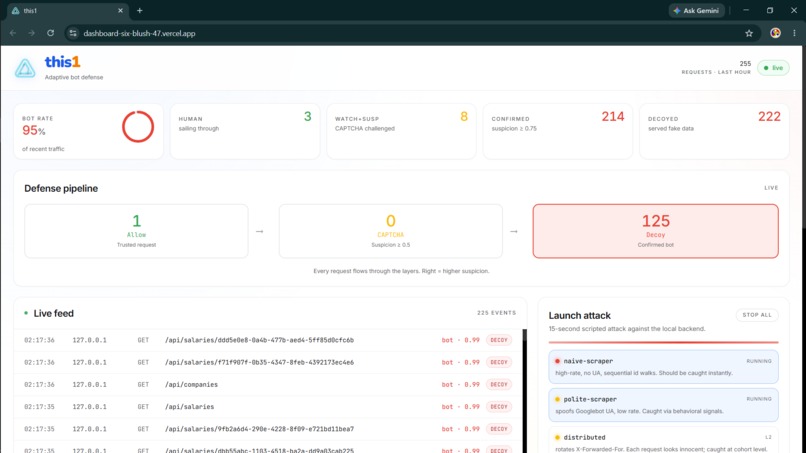Click the live feed vertical scrollbar
This screenshot has width=806, height=453.
[x=524, y=391]
